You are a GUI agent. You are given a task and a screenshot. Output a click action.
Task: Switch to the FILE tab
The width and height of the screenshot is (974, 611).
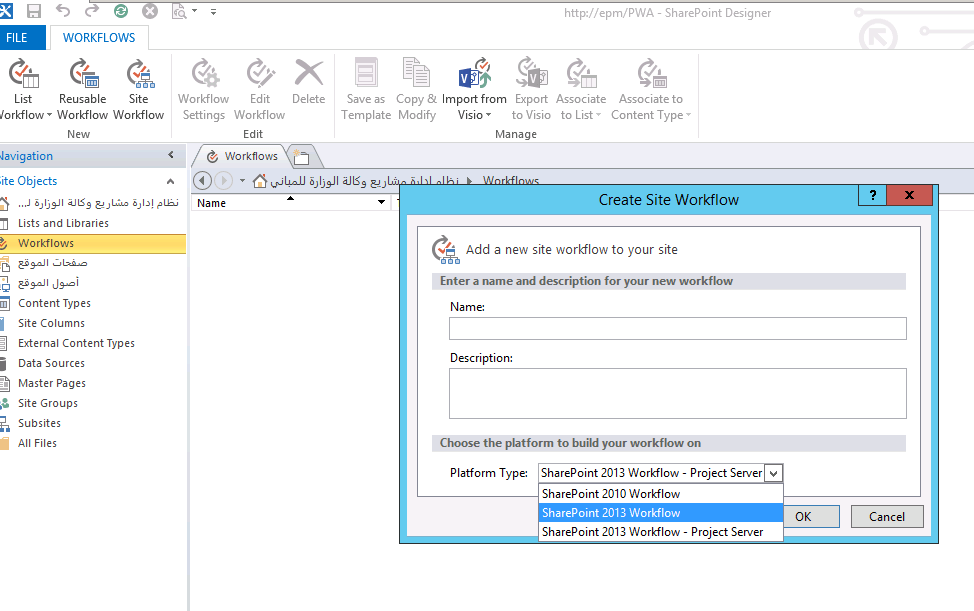click(x=20, y=36)
